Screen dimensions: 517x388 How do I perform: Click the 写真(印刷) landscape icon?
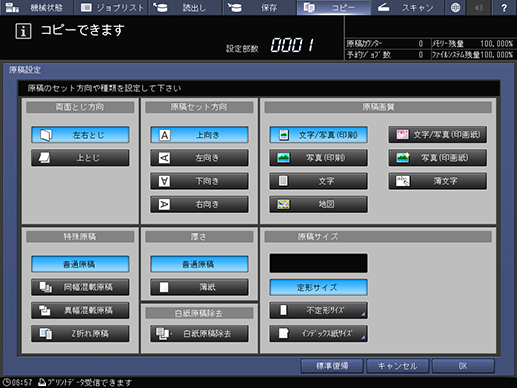coord(283,158)
